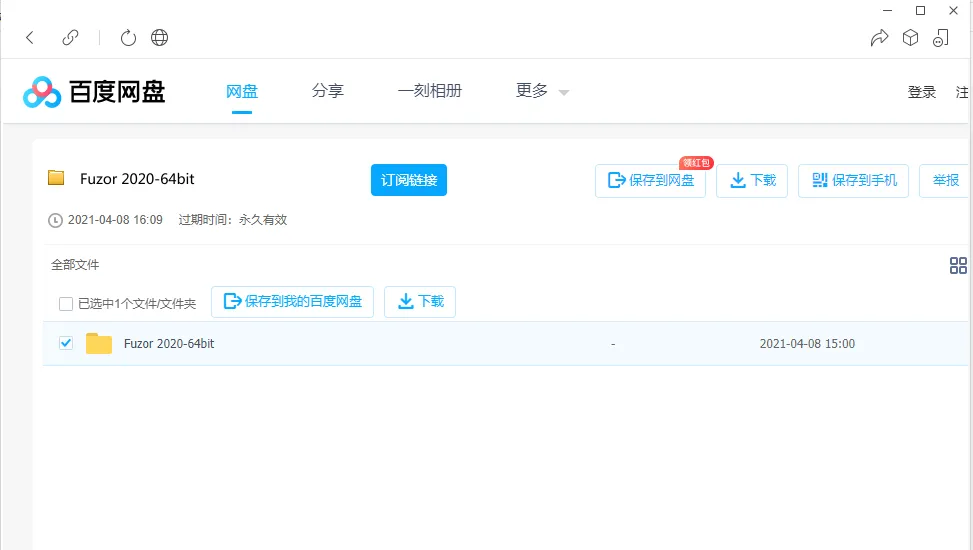This screenshot has height=550, width=973.
Task: Click the 保存到手机 button
Action: pyautogui.click(x=853, y=181)
